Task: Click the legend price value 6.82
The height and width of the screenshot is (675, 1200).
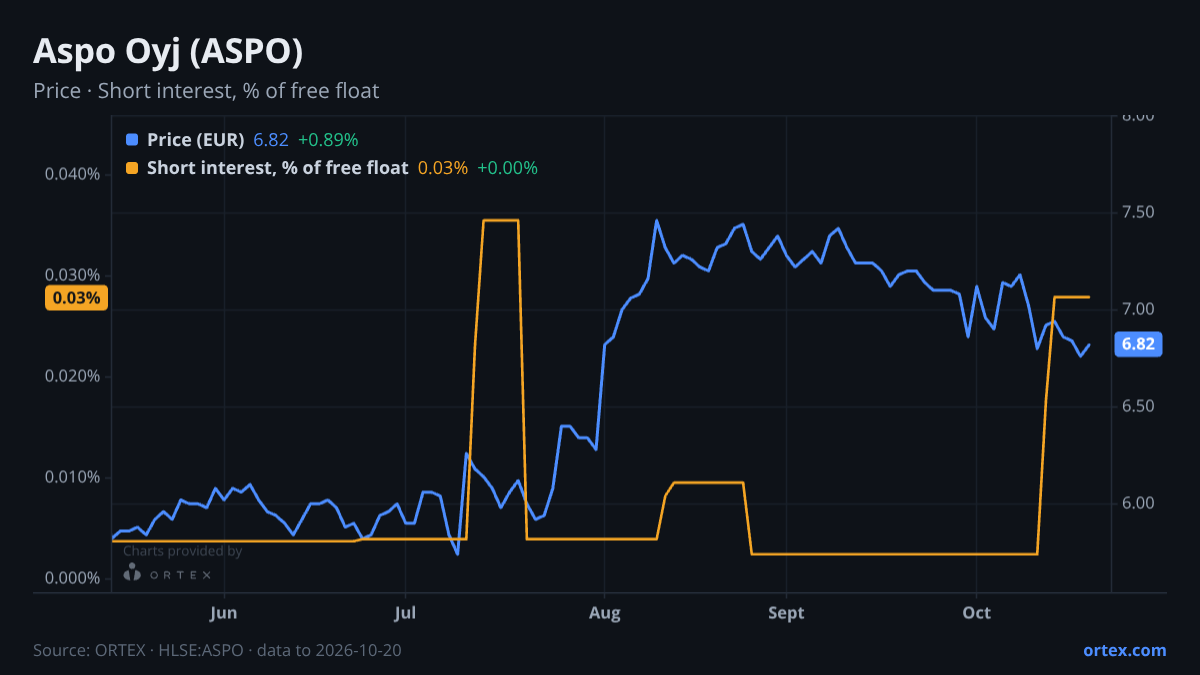Action: point(271,139)
